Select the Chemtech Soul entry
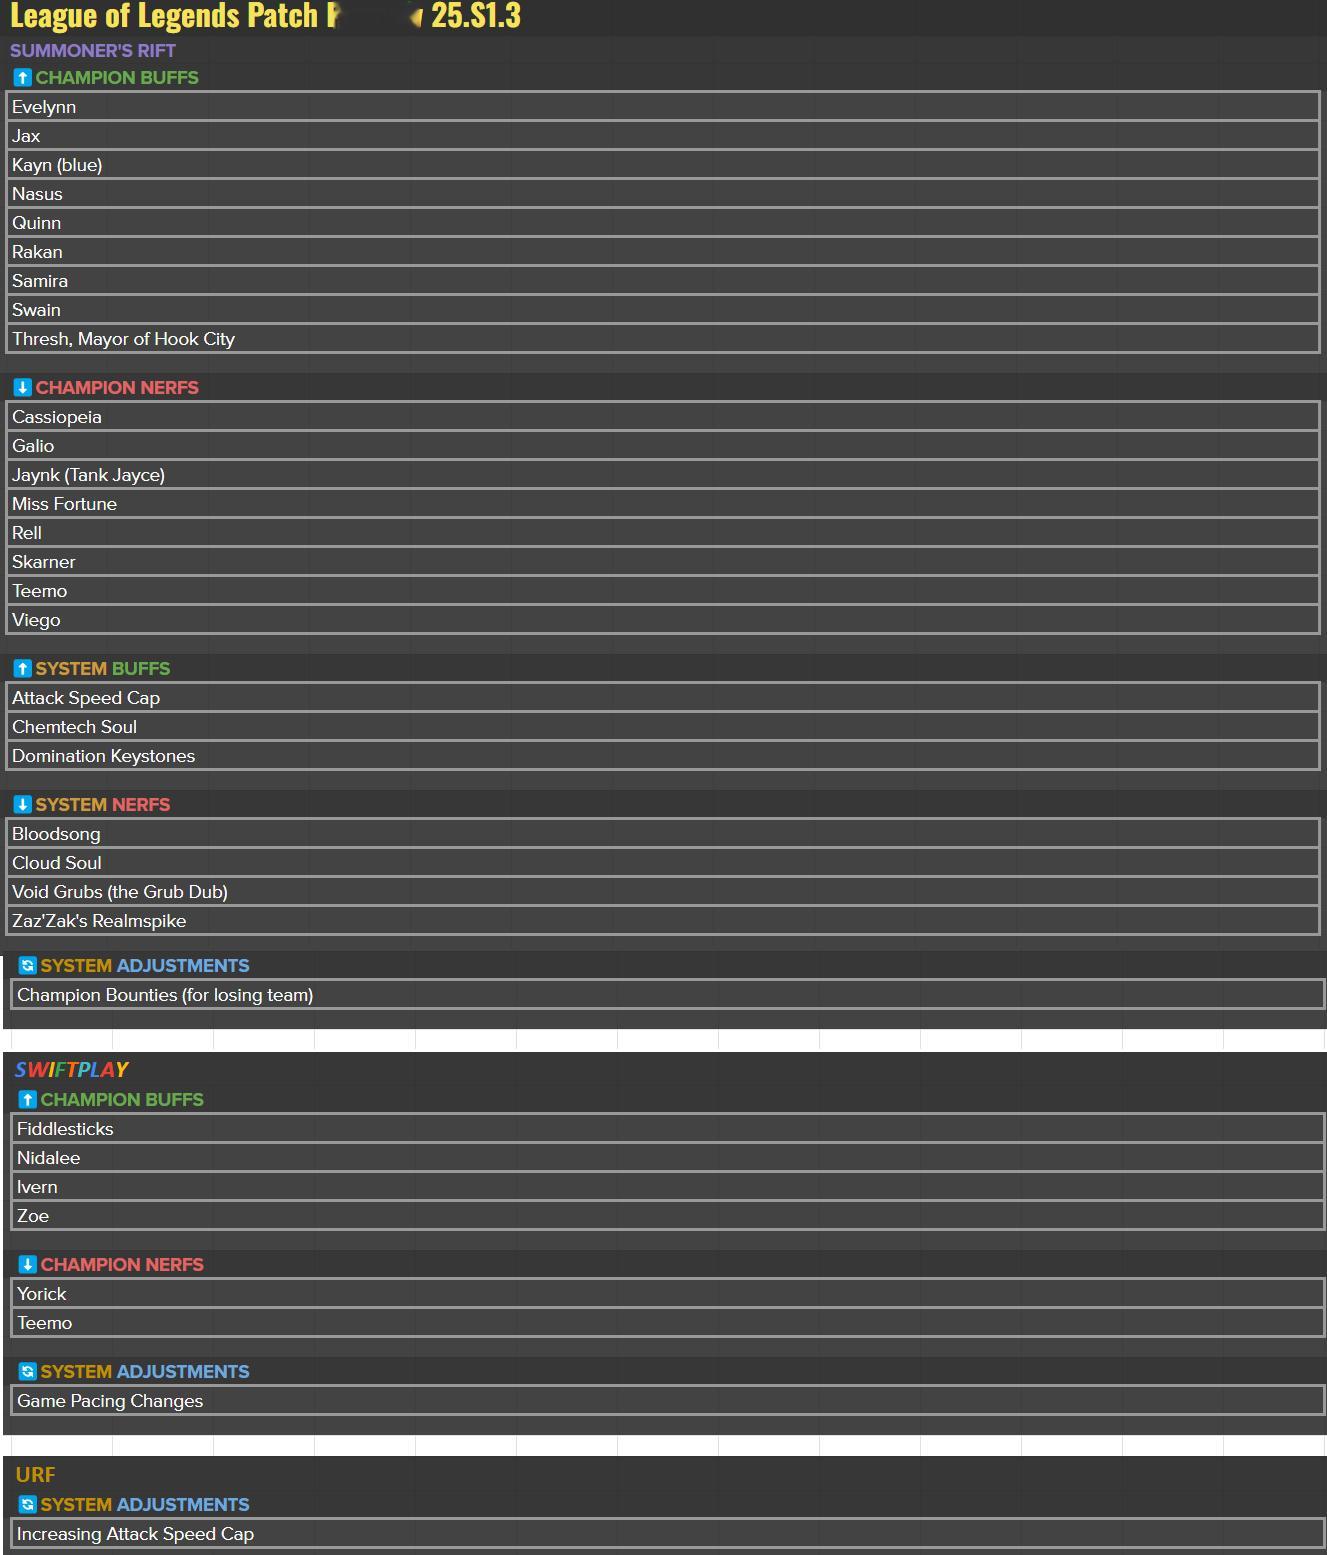 click(663, 727)
